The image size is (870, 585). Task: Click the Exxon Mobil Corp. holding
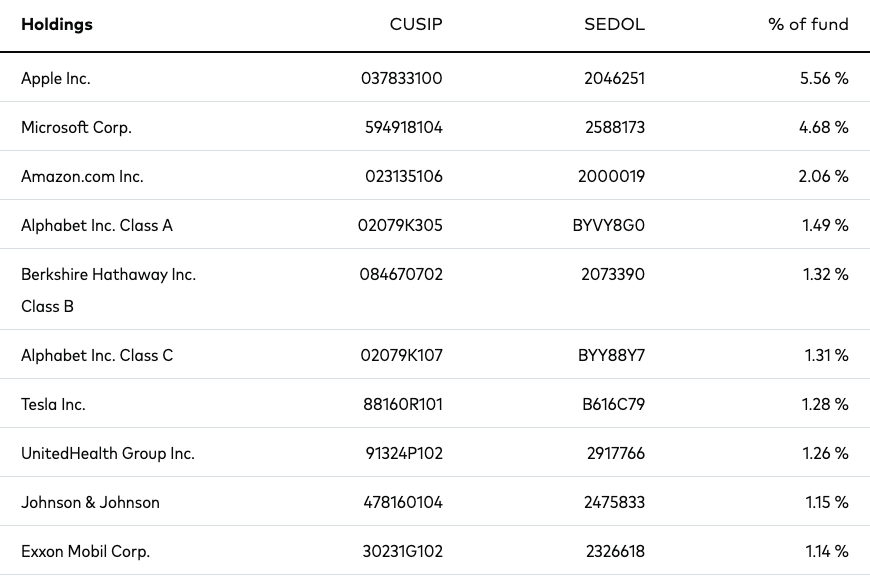pos(85,552)
